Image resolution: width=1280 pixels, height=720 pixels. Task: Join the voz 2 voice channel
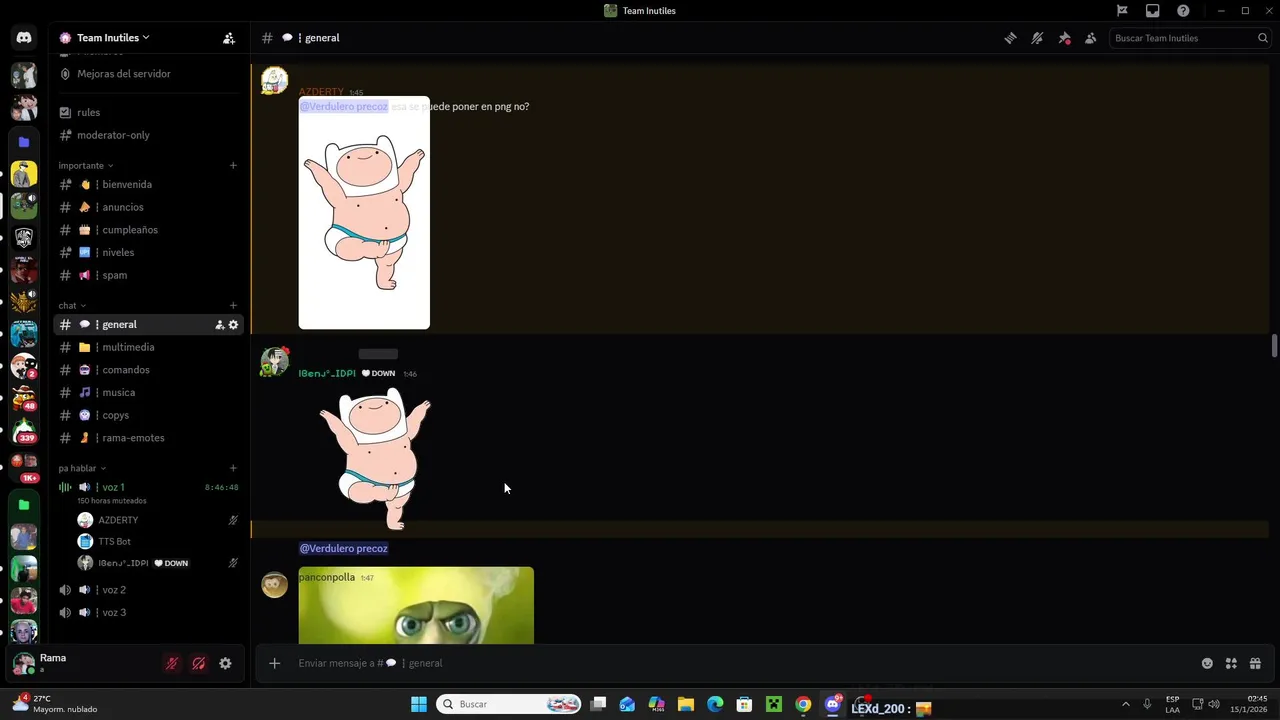148,590
